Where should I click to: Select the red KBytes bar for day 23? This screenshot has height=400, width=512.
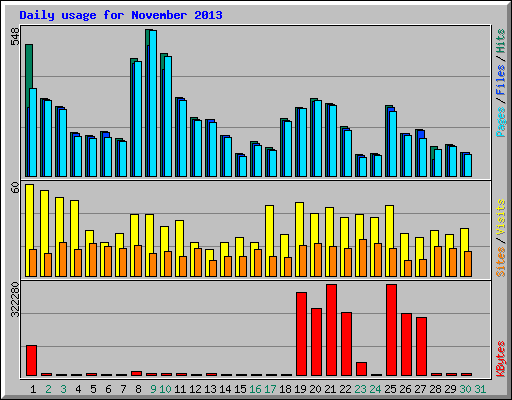click(361, 369)
